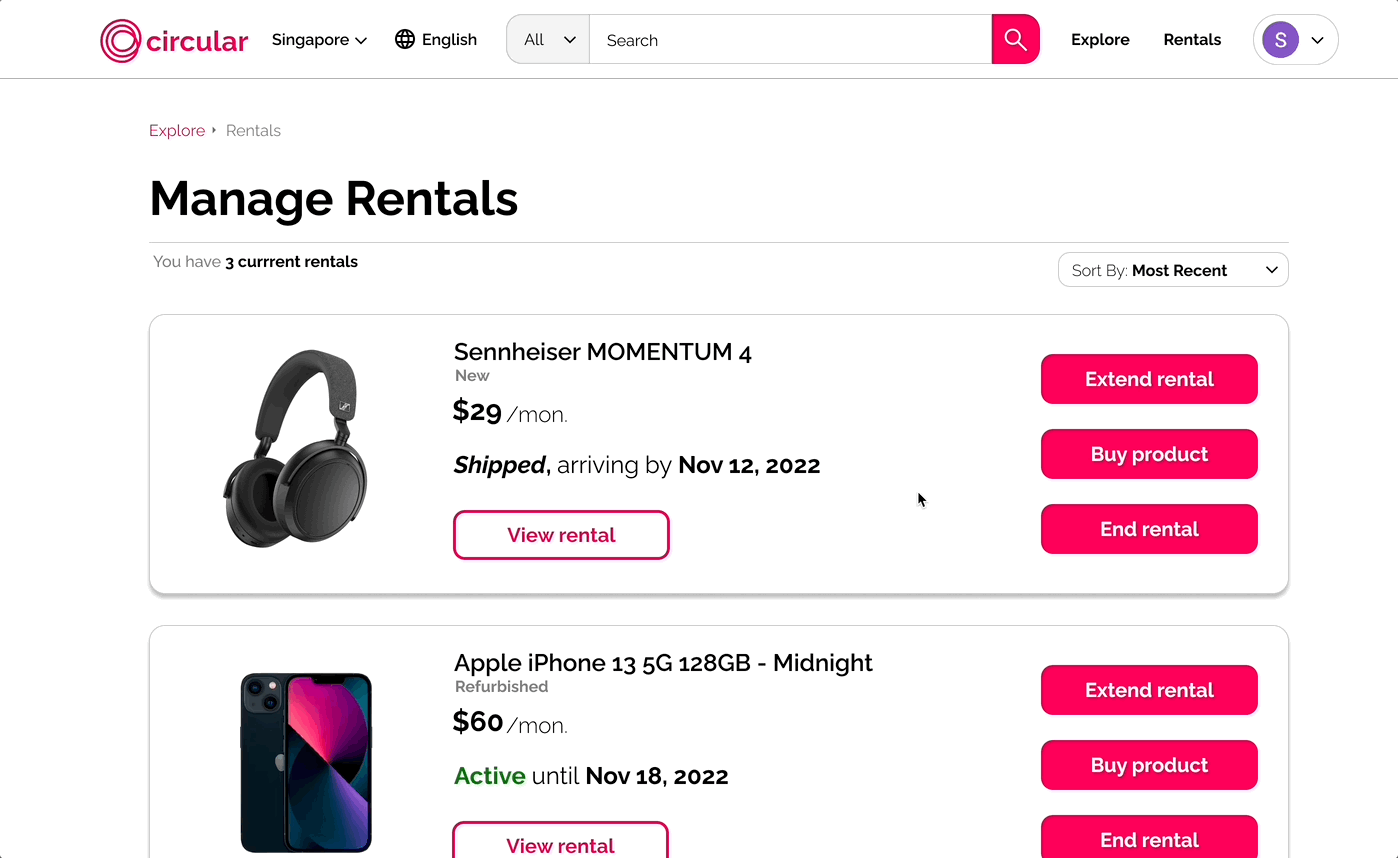Click the Circular logo icon

pyautogui.click(x=121, y=40)
